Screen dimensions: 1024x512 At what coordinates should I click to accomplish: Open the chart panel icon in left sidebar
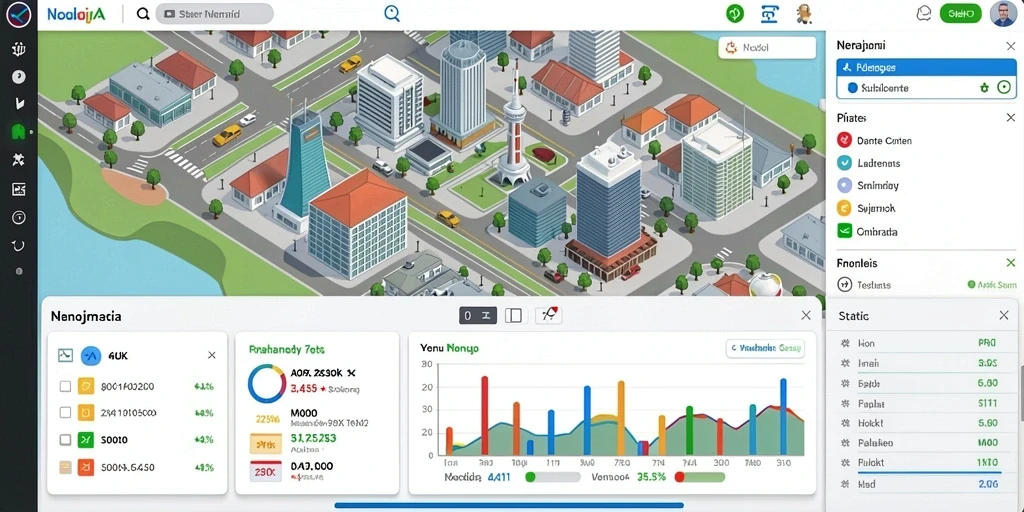tap(18, 189)
